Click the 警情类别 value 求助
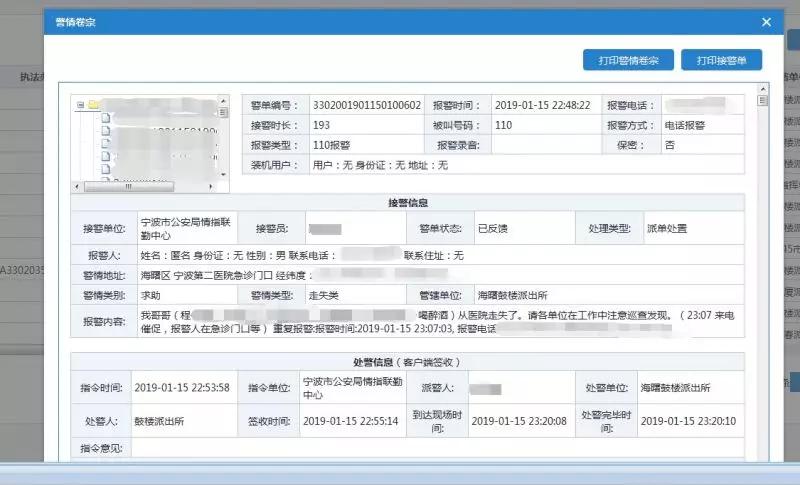800x485 pixels. 151,295
